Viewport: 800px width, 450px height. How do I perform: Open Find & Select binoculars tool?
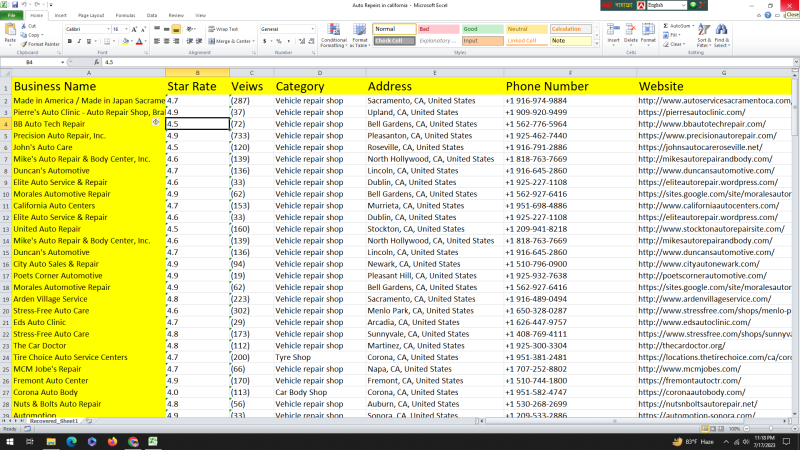pyautogui.click(x=721, y=35)
